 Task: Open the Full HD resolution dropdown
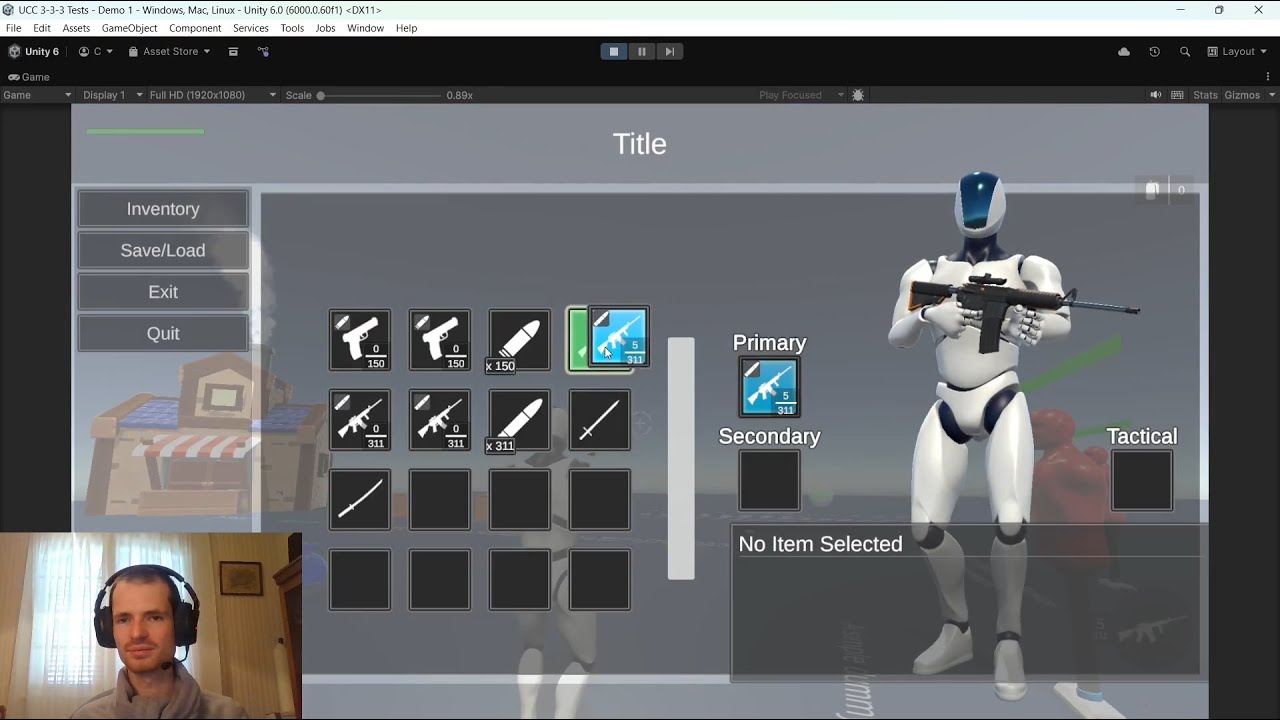pyautogui.click(x=212, y=95)
